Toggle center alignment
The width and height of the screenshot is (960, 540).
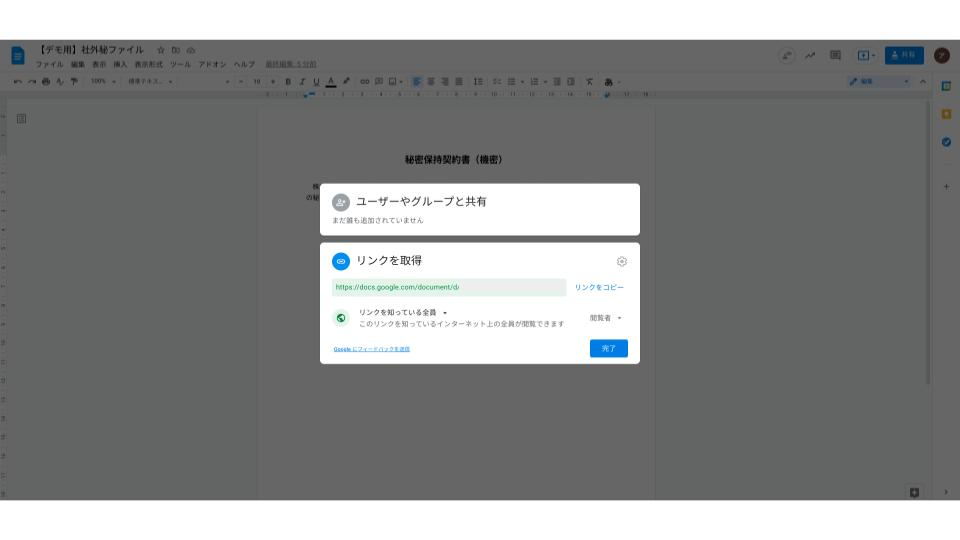click(x=431, y=81)
